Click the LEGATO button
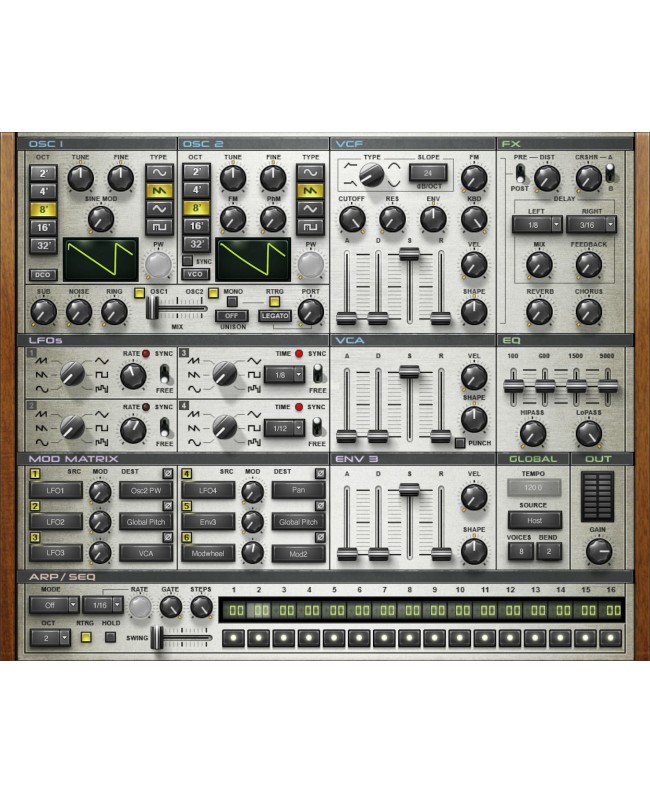Image resolution: width=650 pixels, height=794 pixels. point(274,315)
